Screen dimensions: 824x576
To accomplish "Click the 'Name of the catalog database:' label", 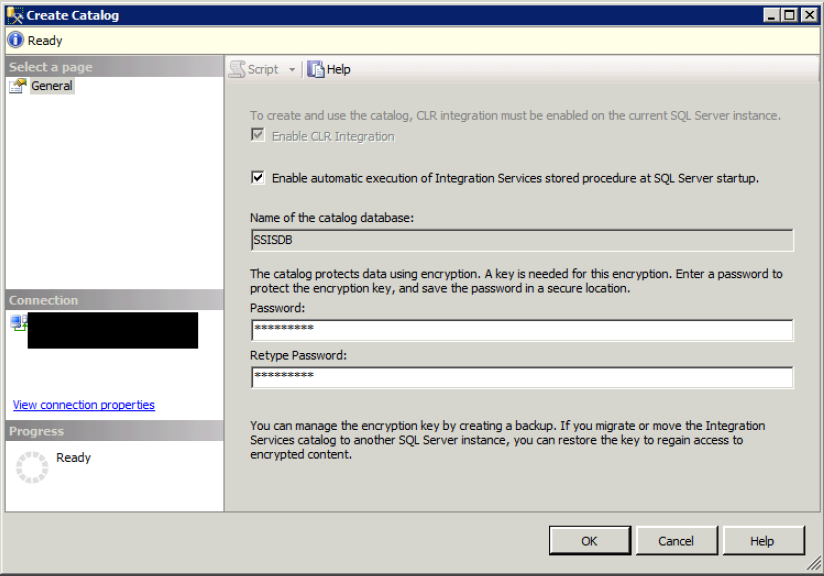I will (332, 218).
